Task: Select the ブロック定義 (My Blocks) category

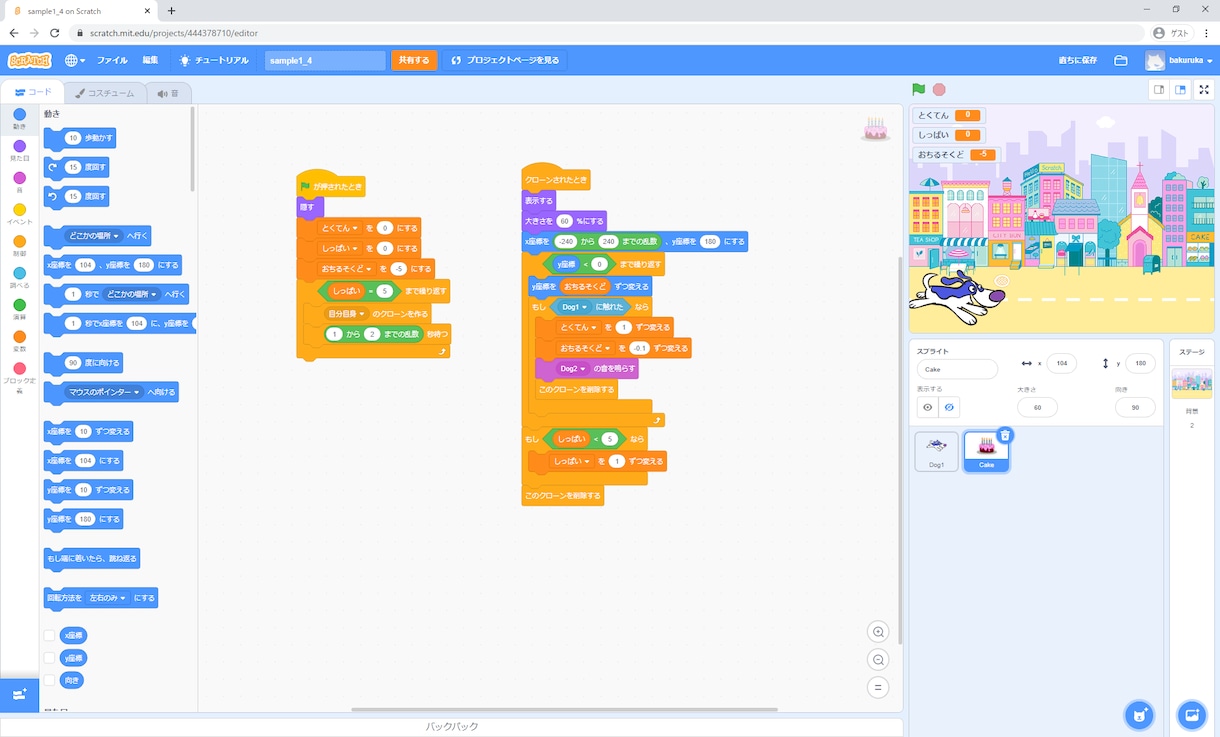Action: click(x=20, y=378)
